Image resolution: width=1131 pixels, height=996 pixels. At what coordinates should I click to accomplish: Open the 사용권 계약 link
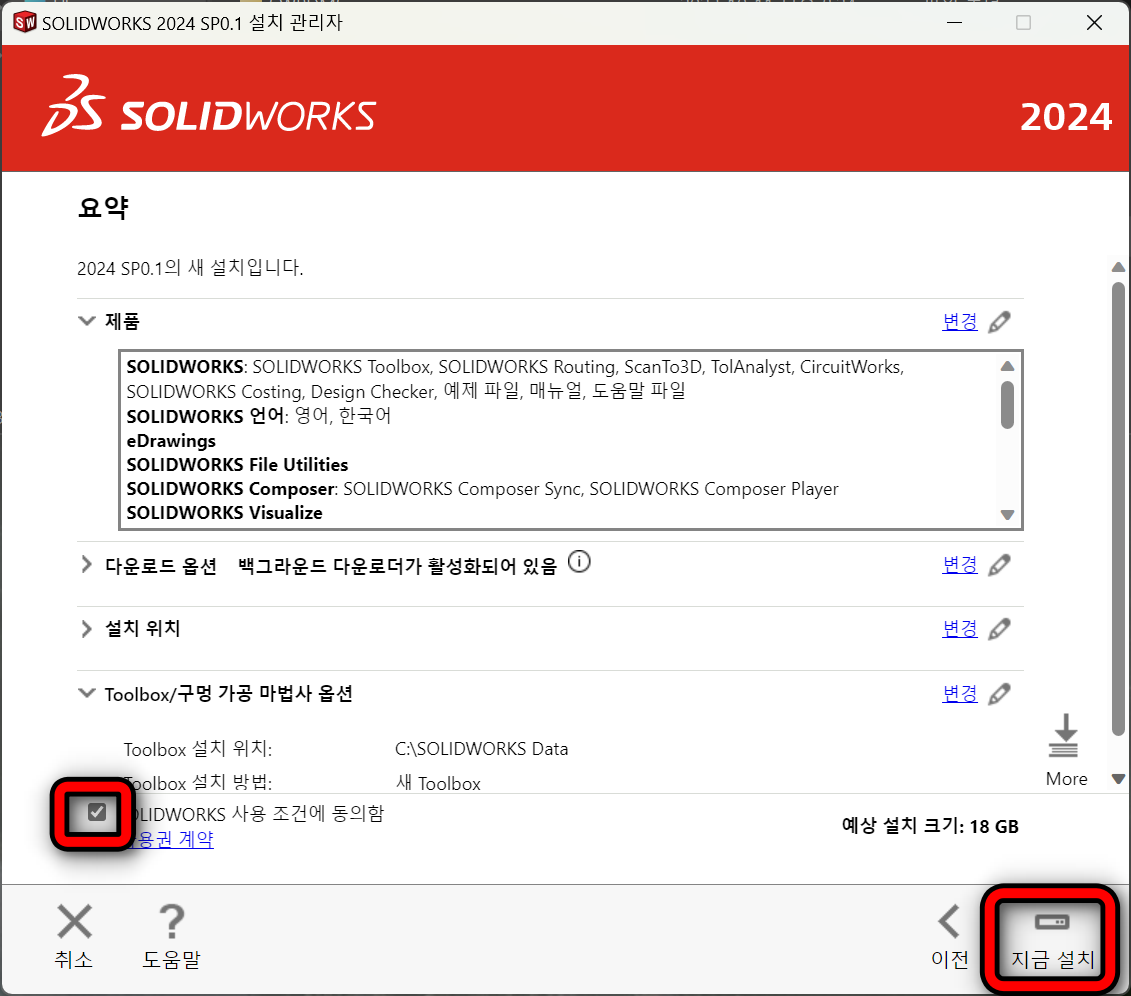(170, 839)
